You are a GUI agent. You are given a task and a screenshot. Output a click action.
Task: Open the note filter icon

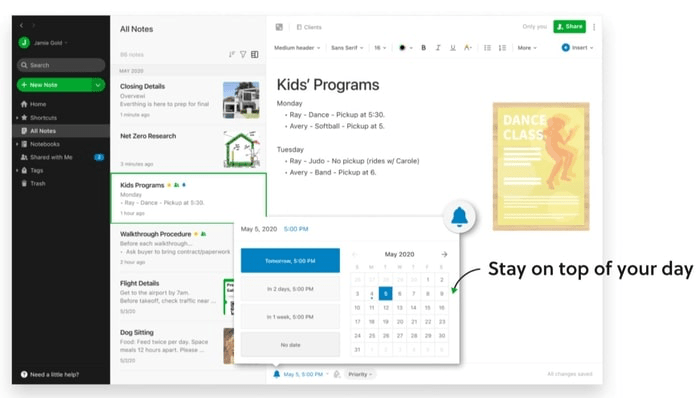click(243, 54)
